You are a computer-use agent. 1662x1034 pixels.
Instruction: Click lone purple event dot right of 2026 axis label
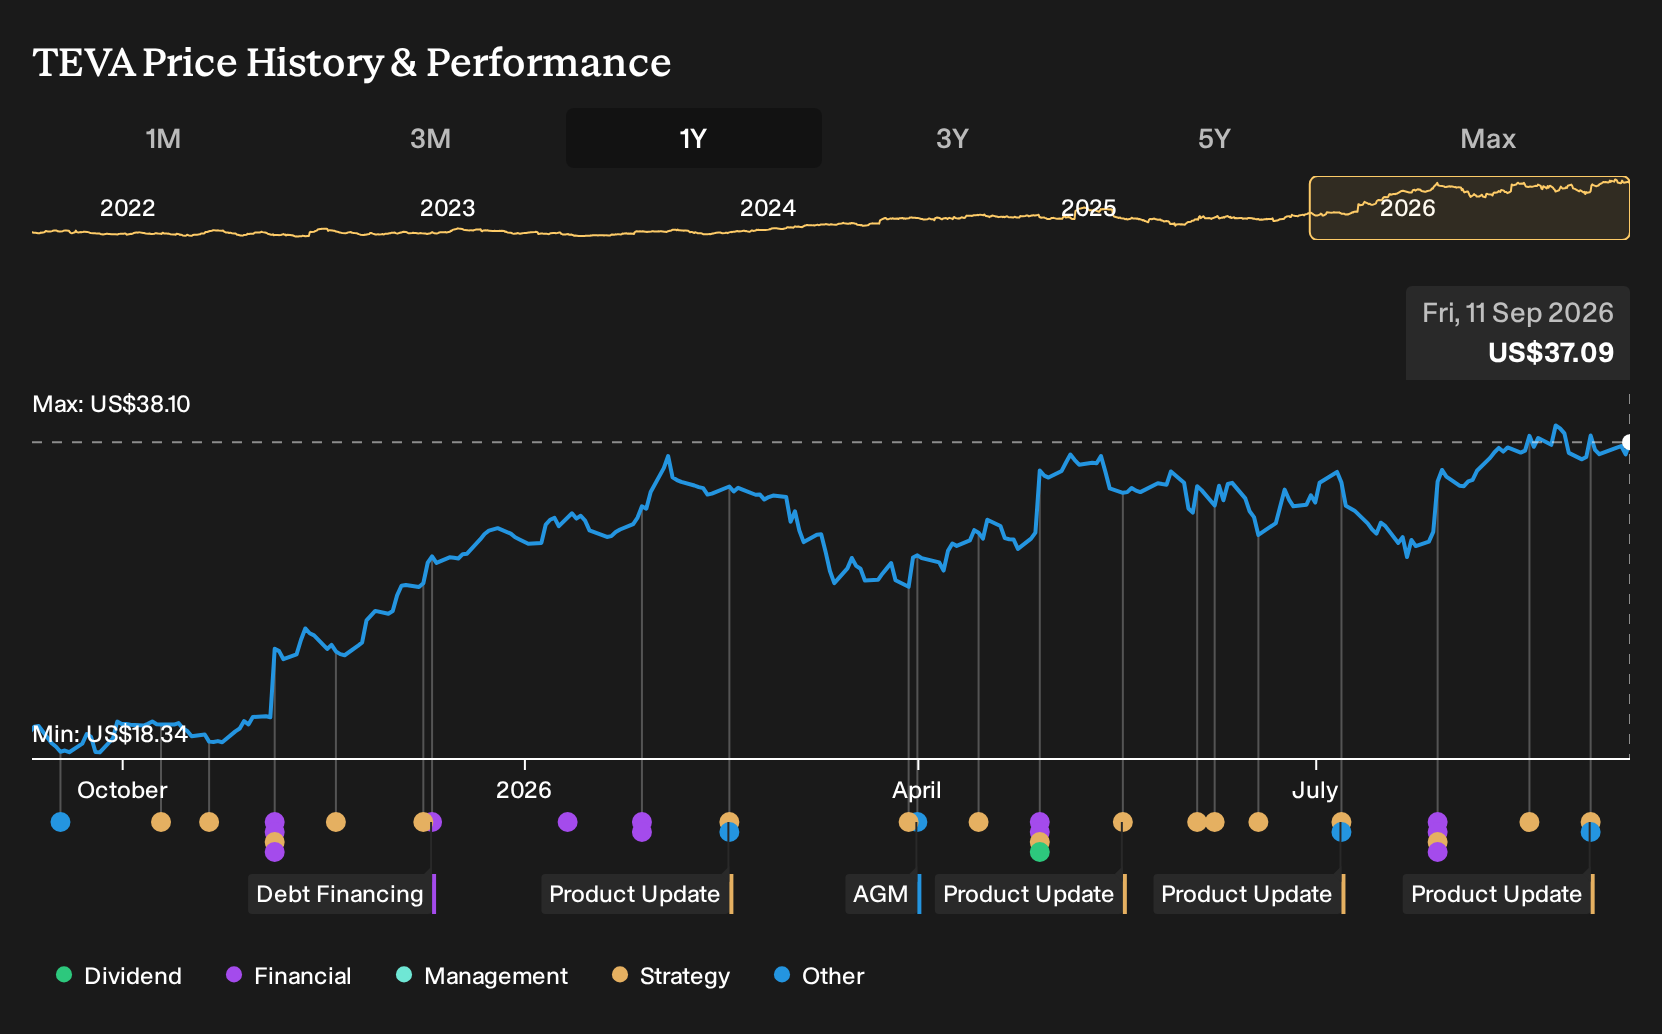coord(567,822)
